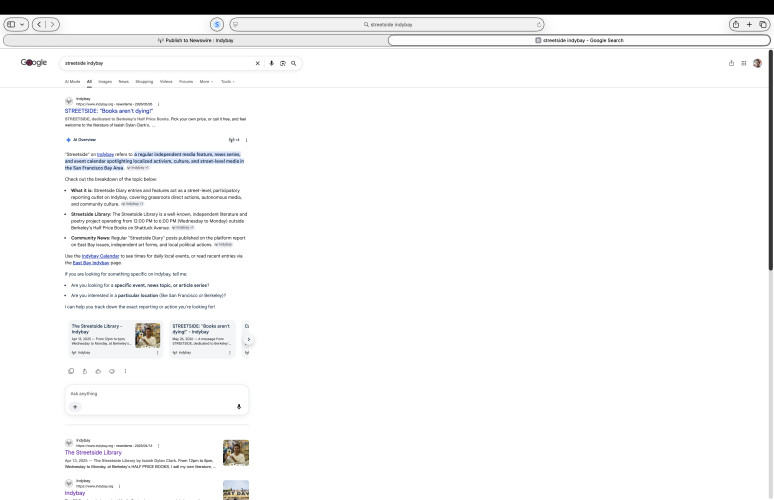Select the All results tab
This screenshot has height=500, width=774.
[89, 81]
